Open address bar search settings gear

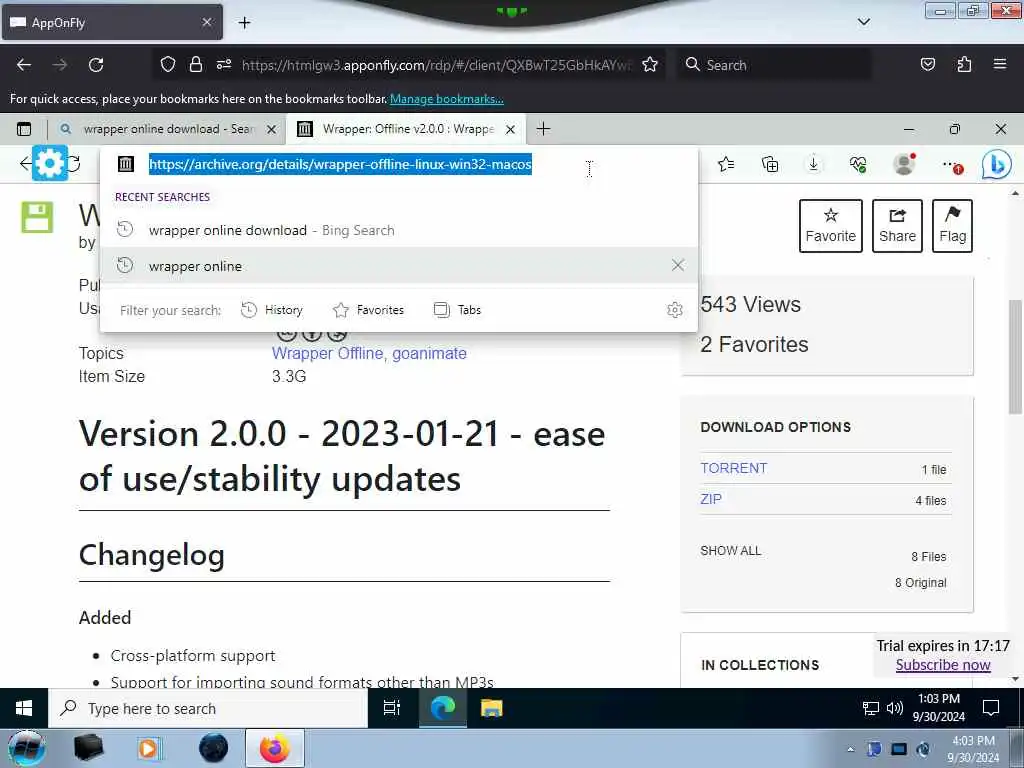point(675,310)
